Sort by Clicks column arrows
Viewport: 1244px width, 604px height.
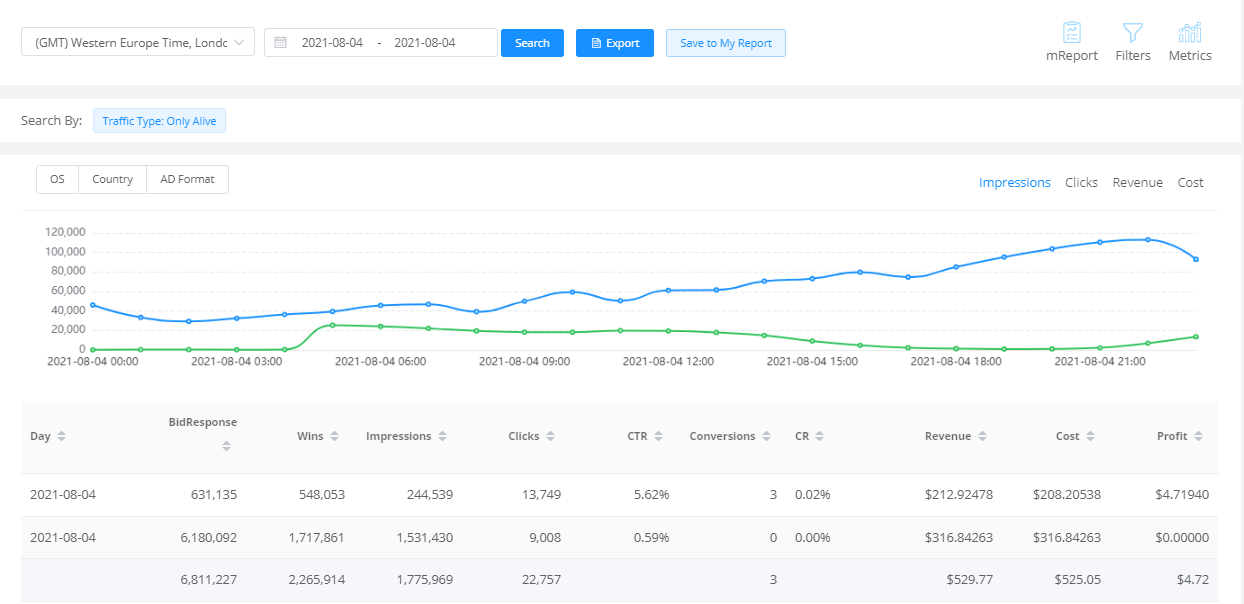550,437
